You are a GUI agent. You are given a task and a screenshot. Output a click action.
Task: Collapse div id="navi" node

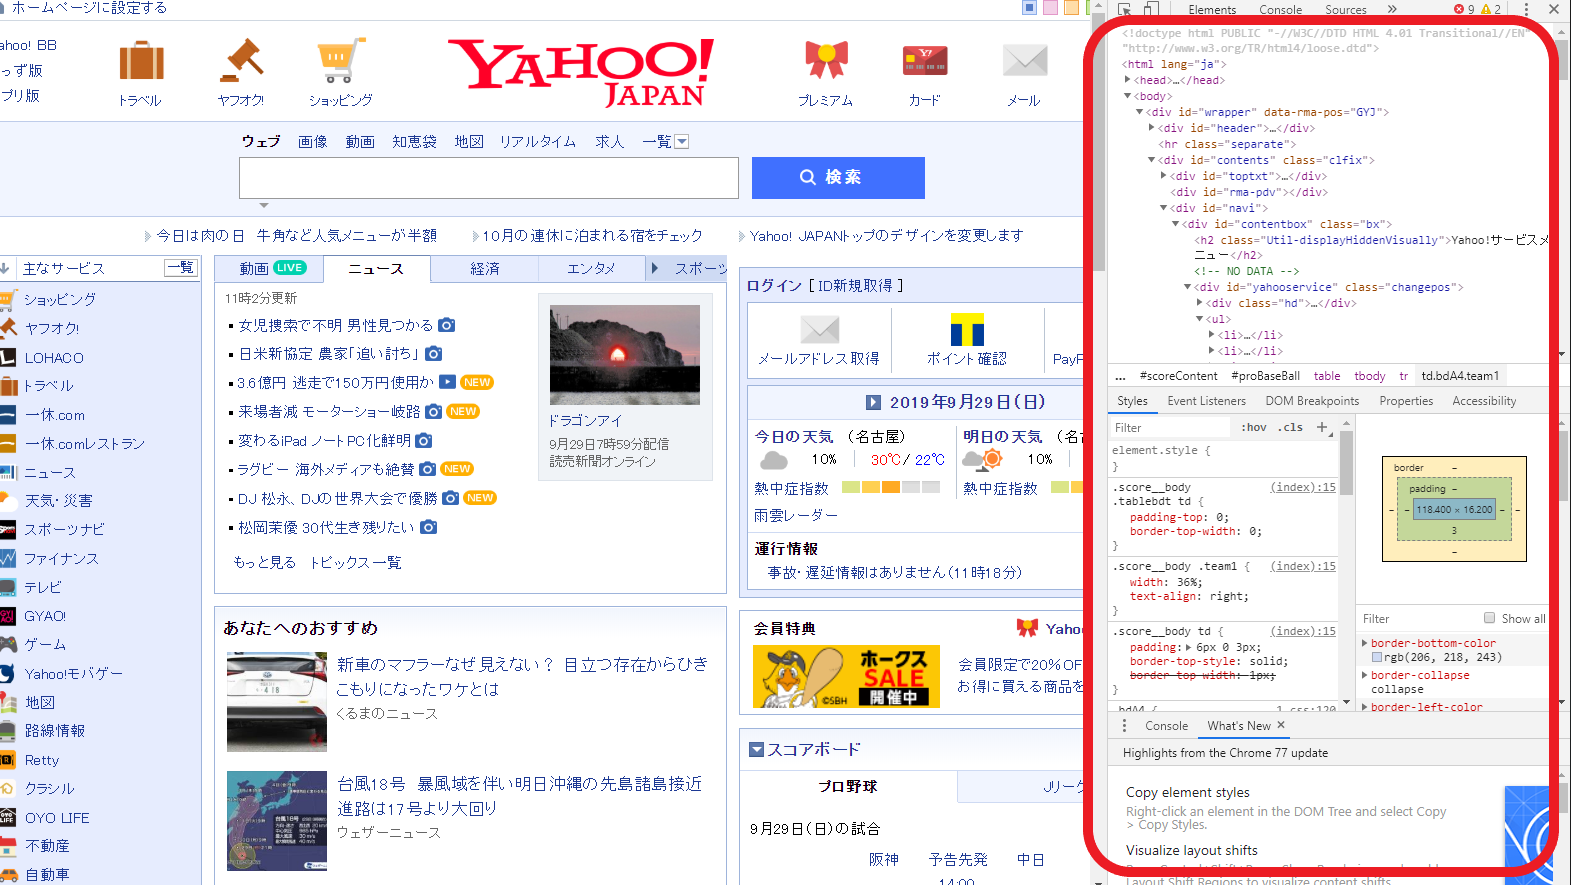coord(1164,208)
